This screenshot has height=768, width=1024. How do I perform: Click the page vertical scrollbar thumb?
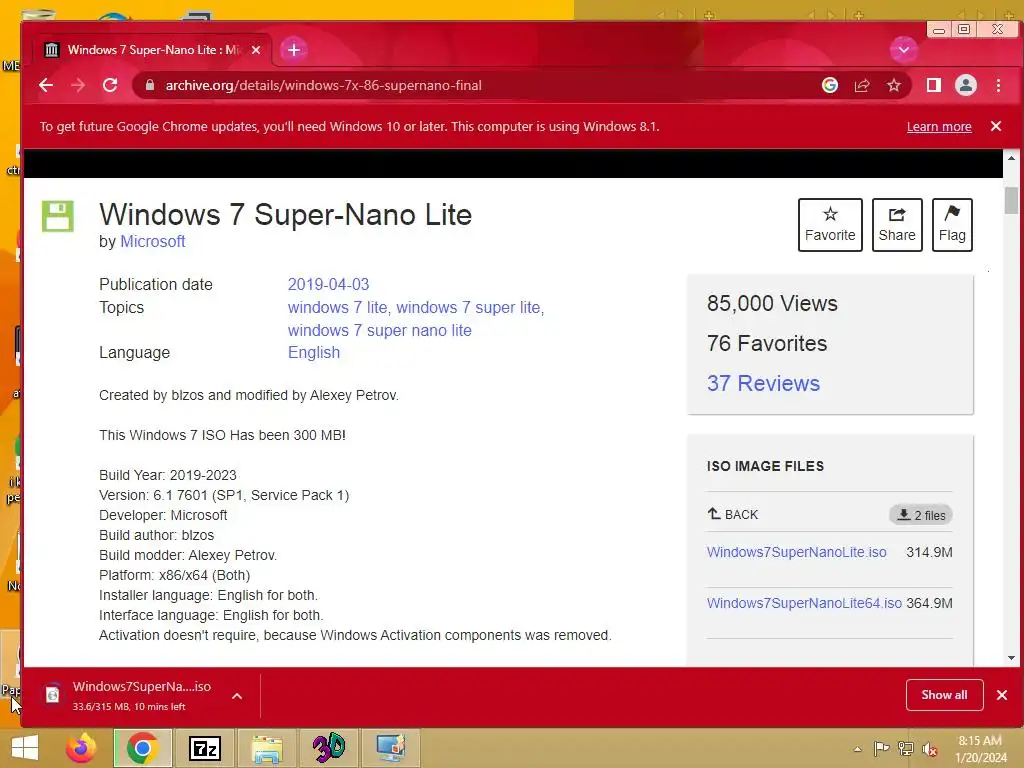click(1011, 200)
